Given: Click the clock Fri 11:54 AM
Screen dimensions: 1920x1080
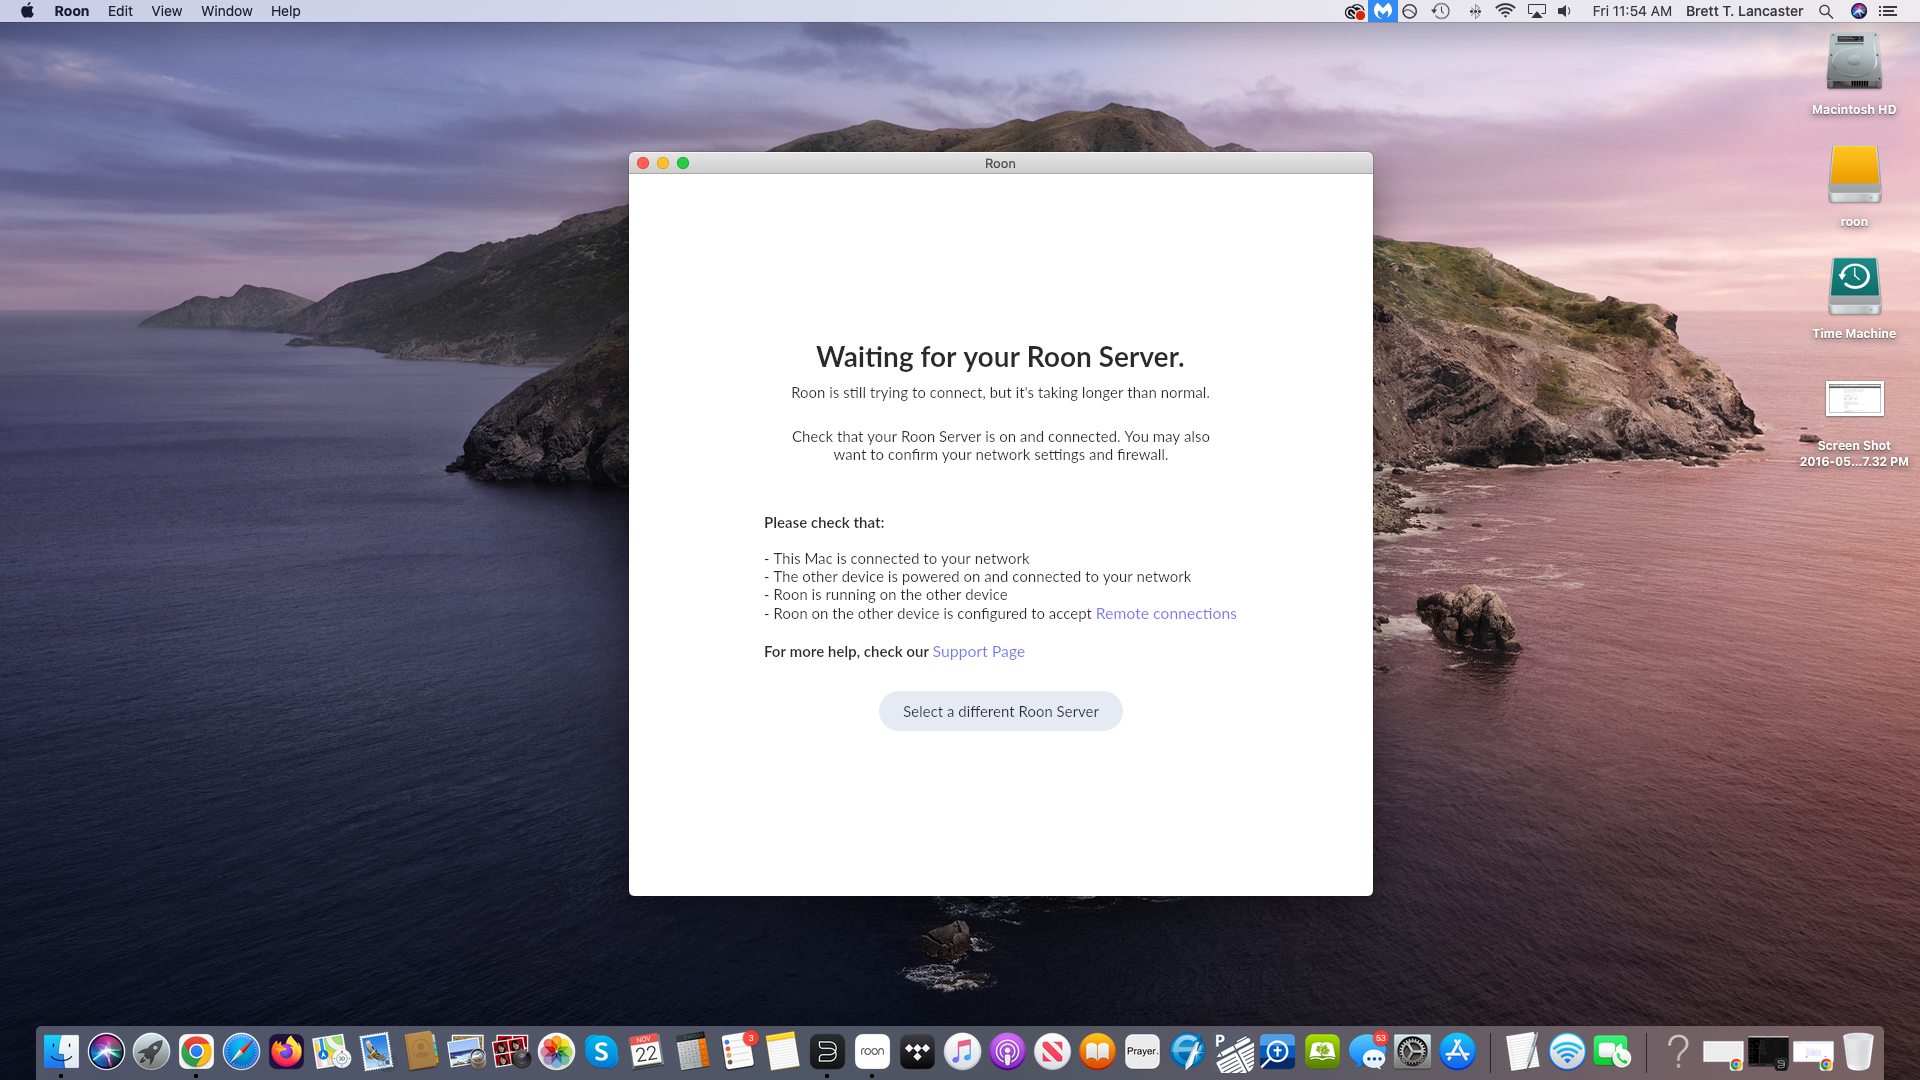Looking at the screenshot, I should click(x=1632, y=11).
